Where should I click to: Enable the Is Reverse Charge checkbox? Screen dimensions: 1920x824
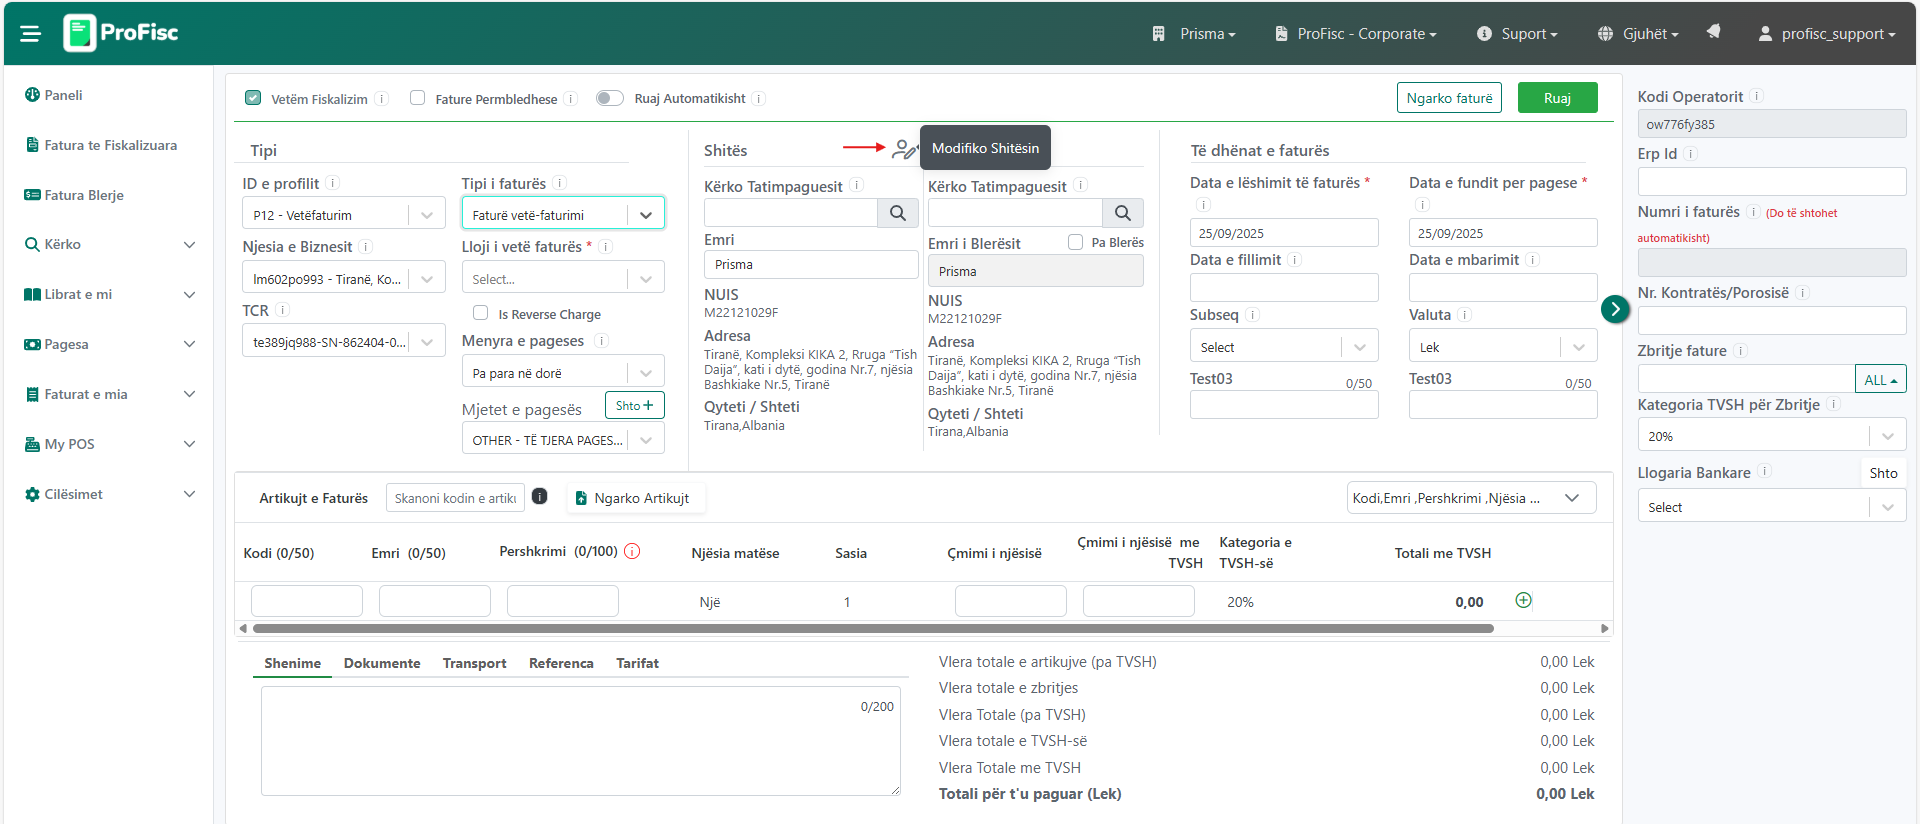[x=481, y=313]
